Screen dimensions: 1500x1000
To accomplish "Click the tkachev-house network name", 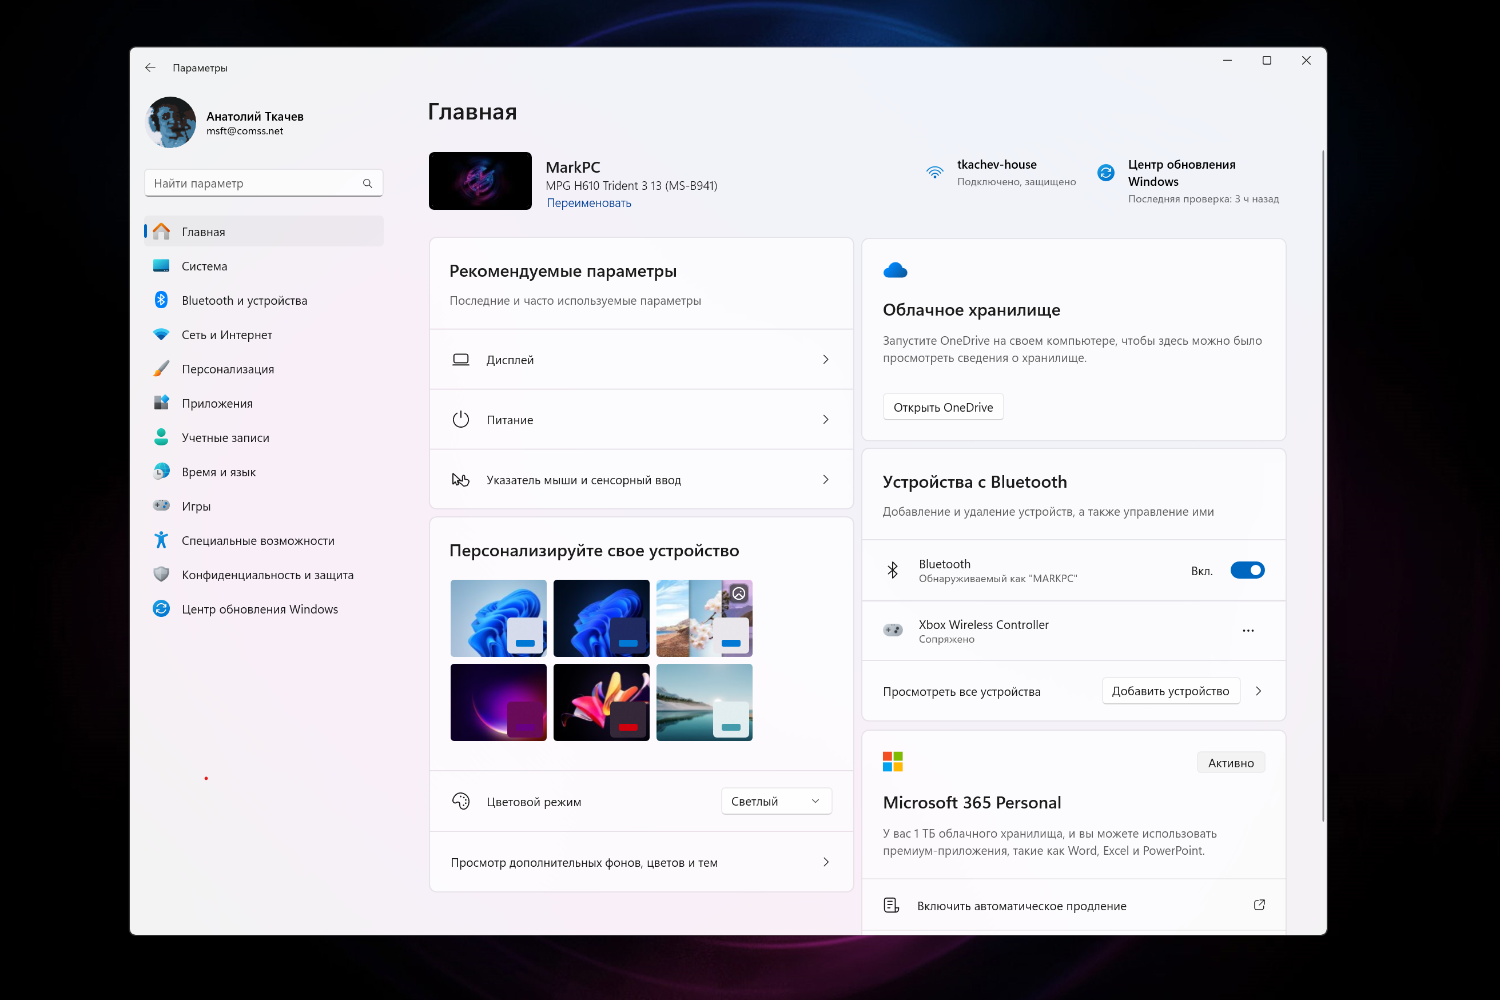I will pyautogui.click(x=997, y=165).
